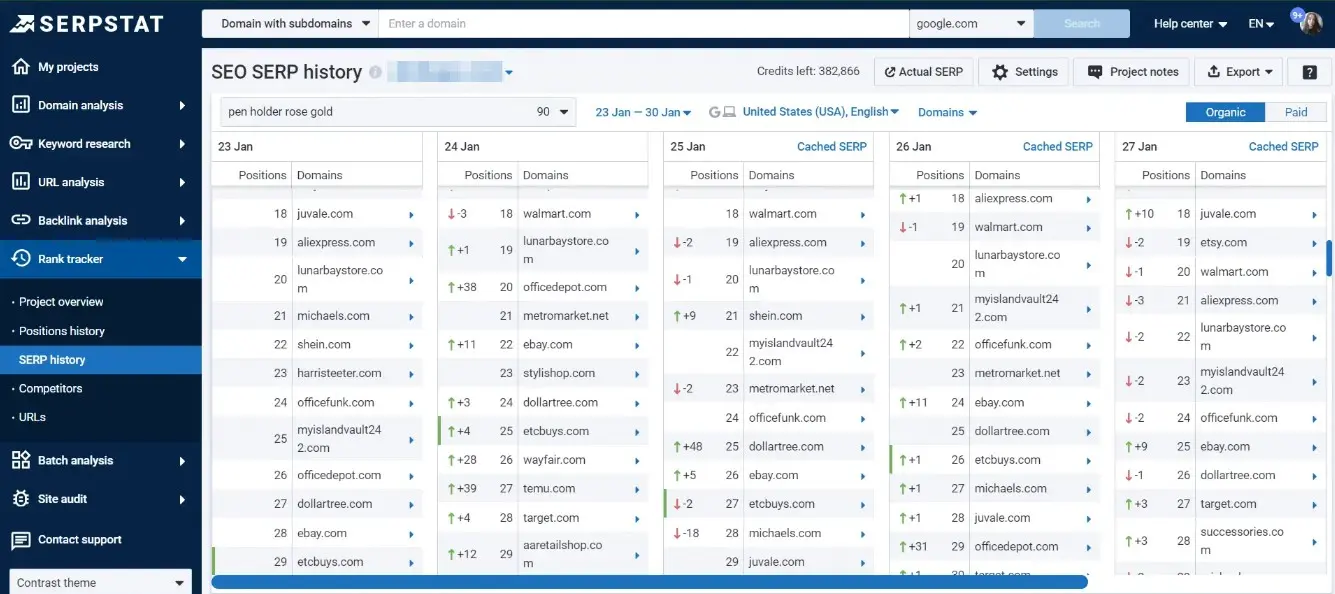Click arrow next to officefunk.com on 26 Jan
Screen dimensions: 1335x594
(1089, 345)
